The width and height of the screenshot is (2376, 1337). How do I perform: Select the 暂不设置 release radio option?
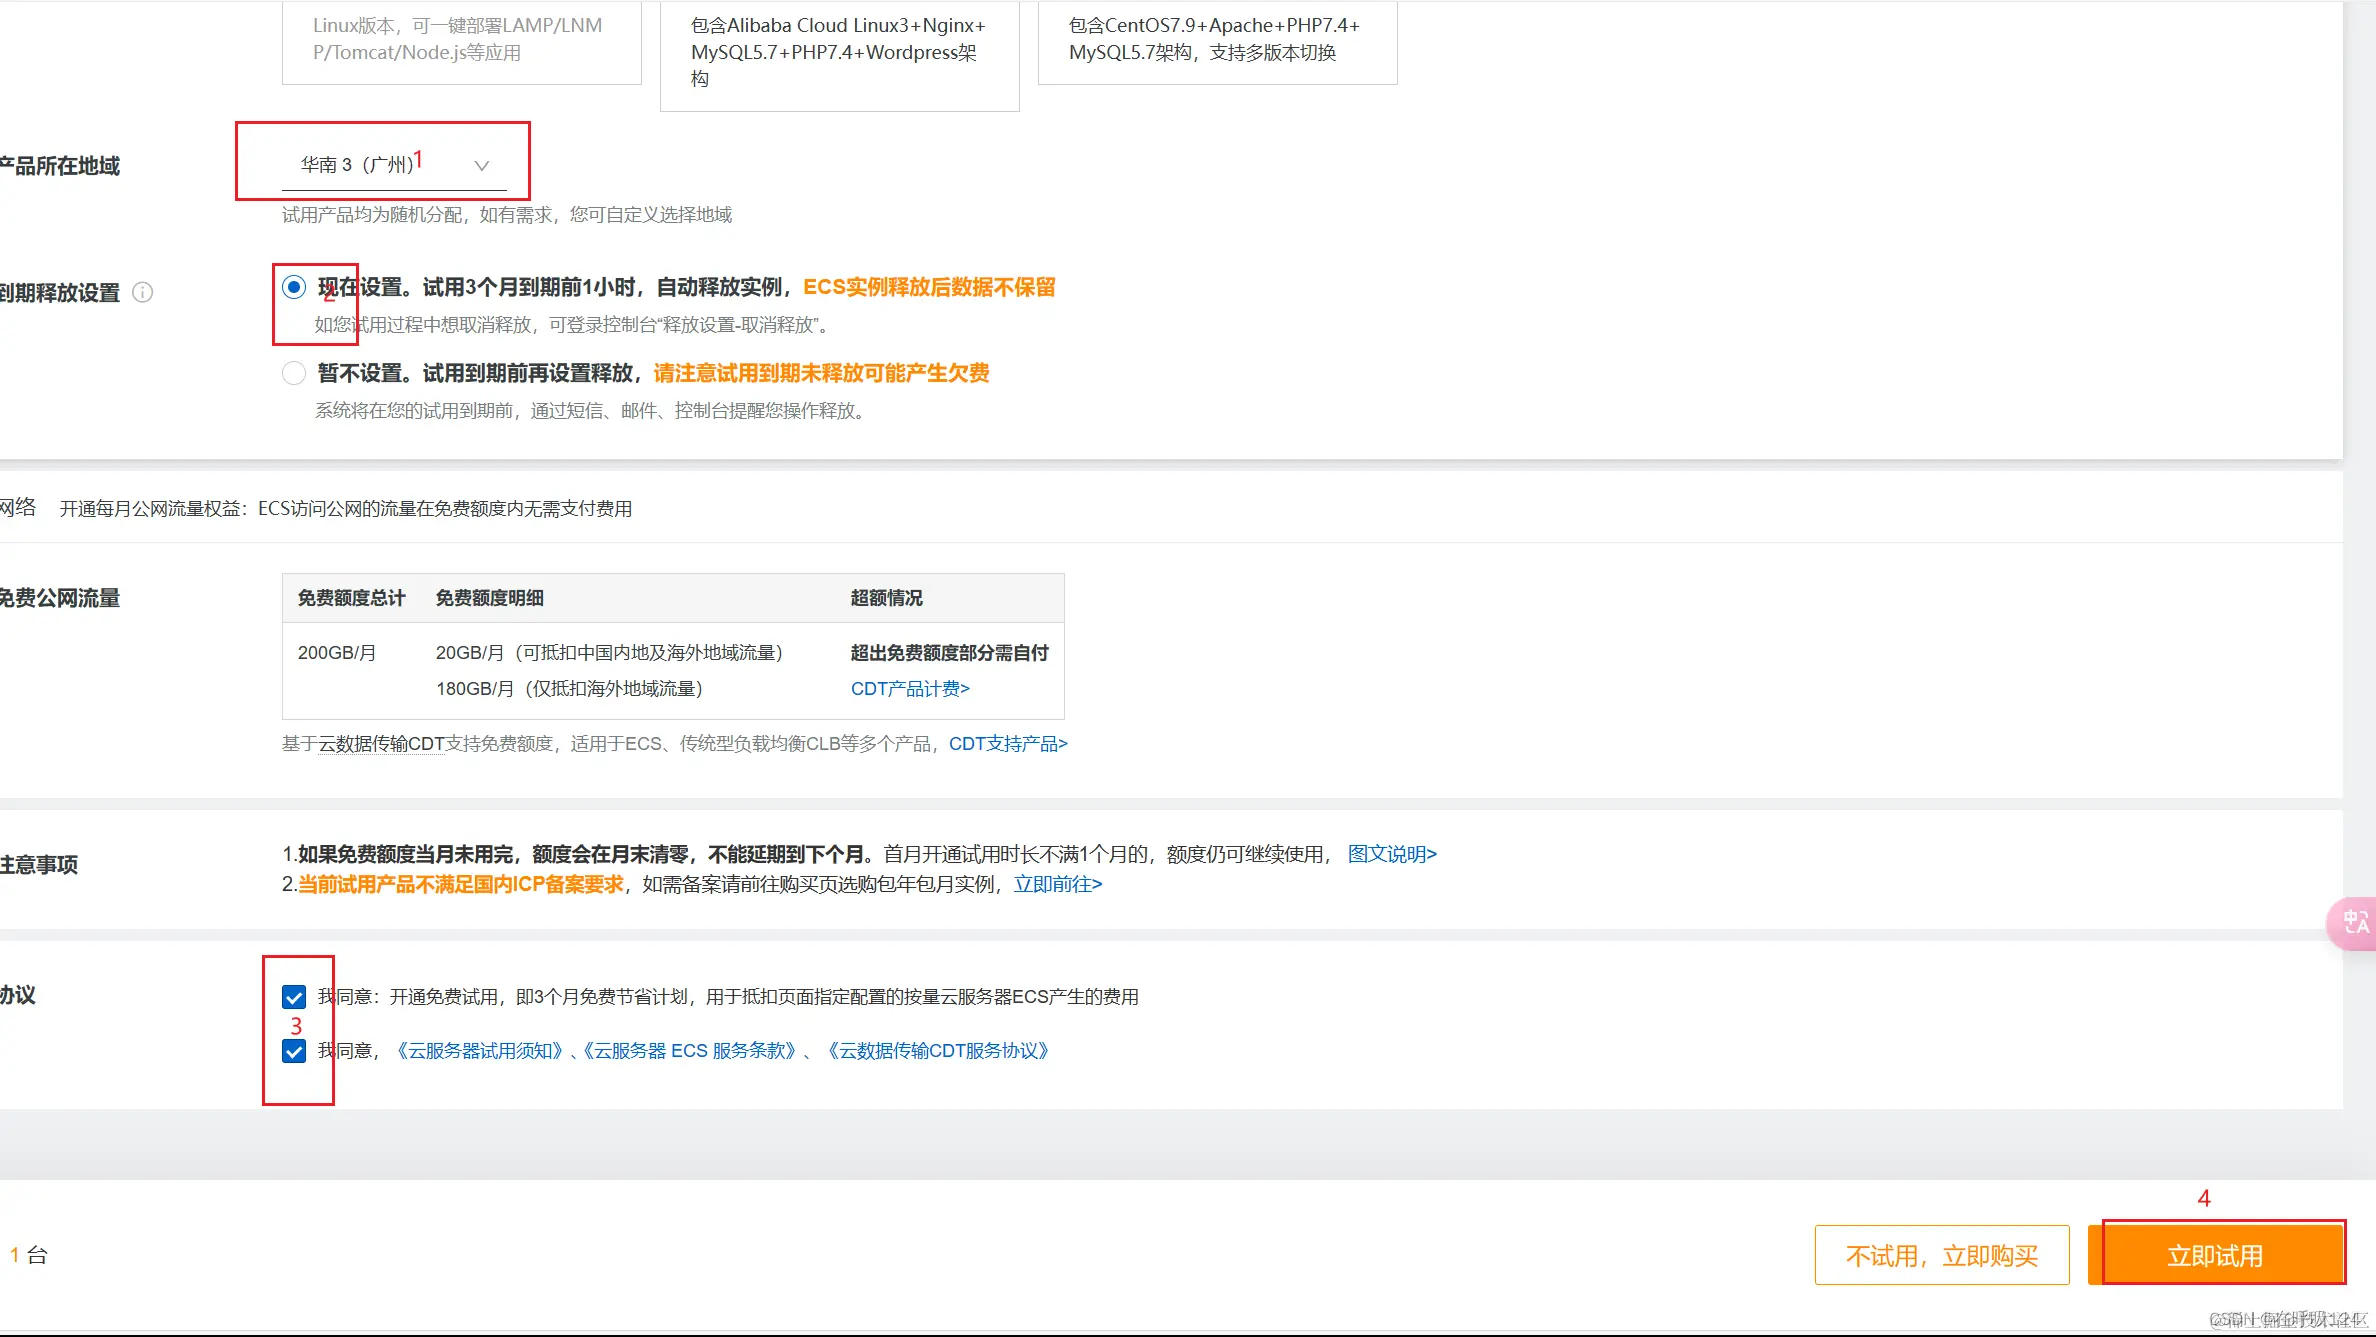click(x=293, y=373)
